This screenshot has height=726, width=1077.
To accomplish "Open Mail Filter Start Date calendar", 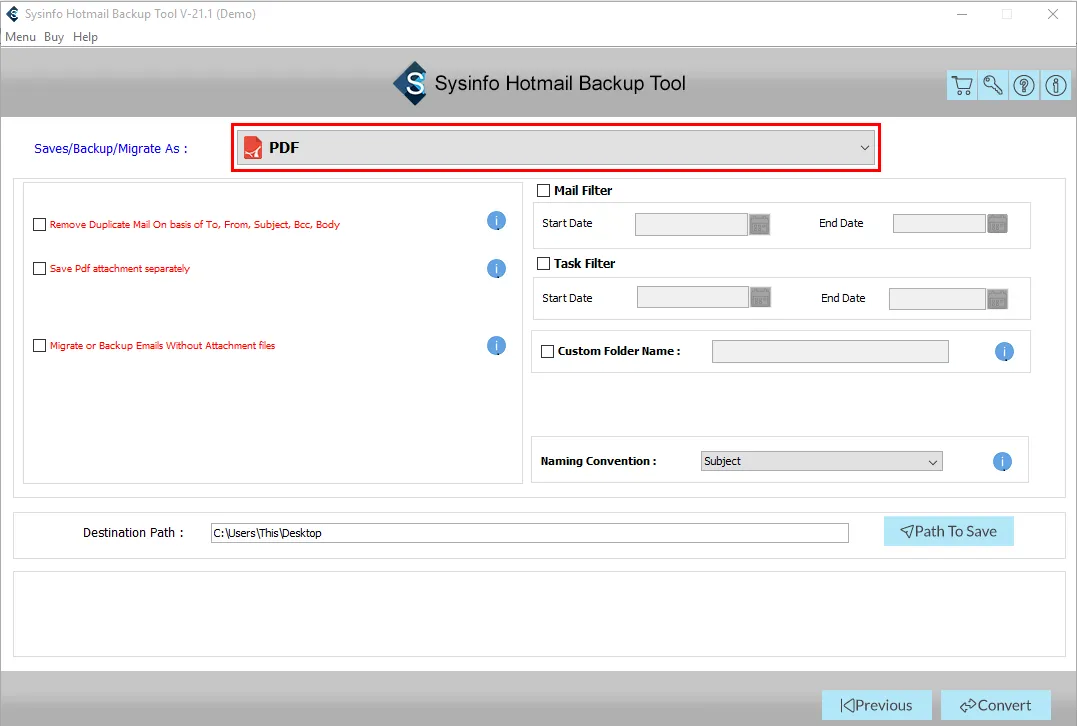I will click(760, 224).
